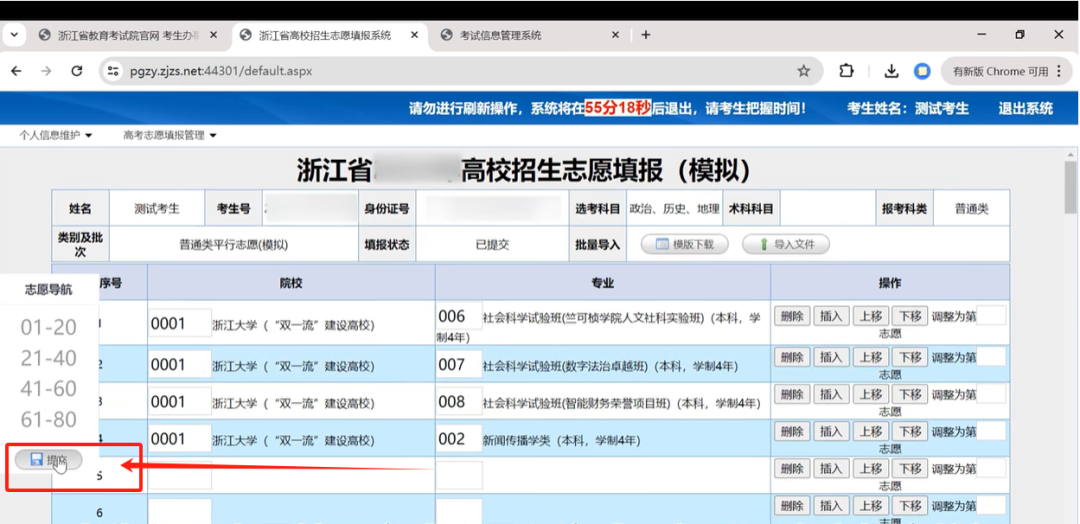Go back with the browser back arrow
Image resolution: width=1080 pixels, height=524 pixels.
coord(16,71)
